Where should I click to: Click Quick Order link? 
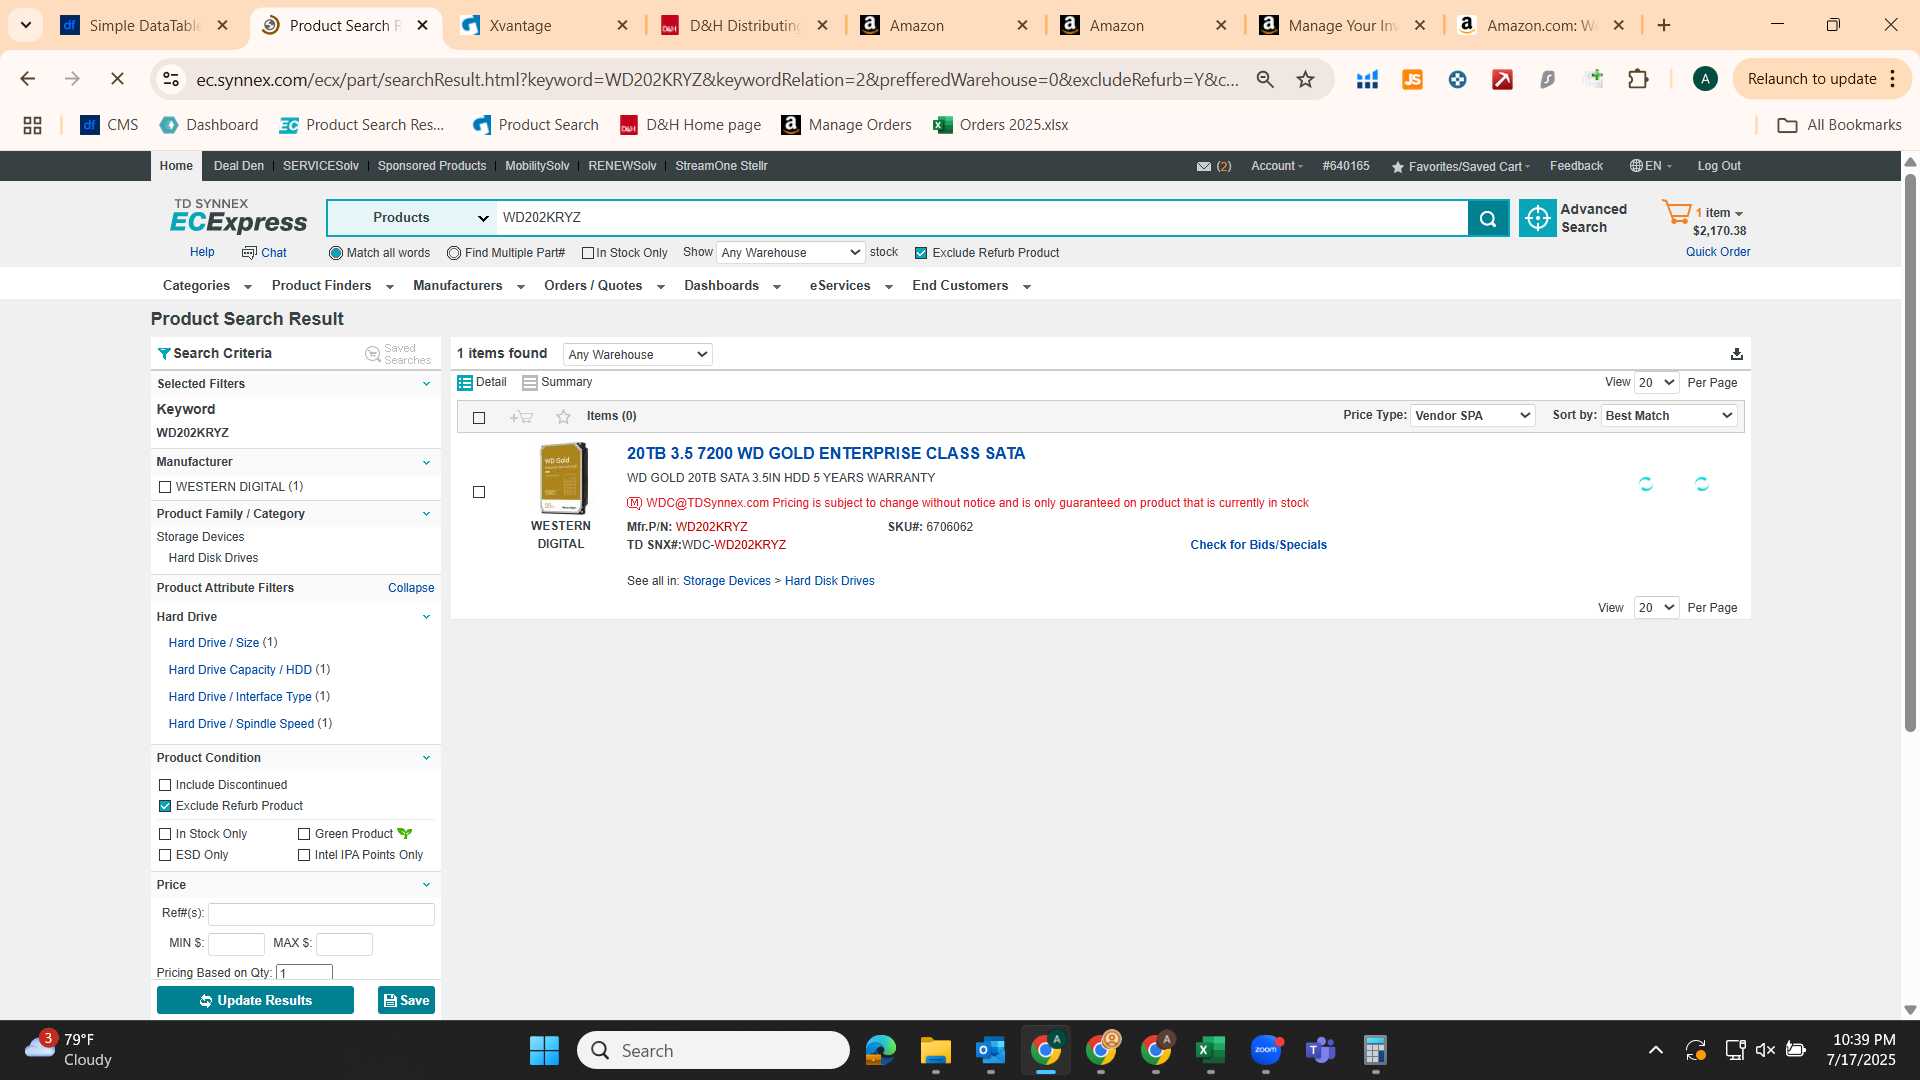pyautogui.click(x=1718, y=252)
